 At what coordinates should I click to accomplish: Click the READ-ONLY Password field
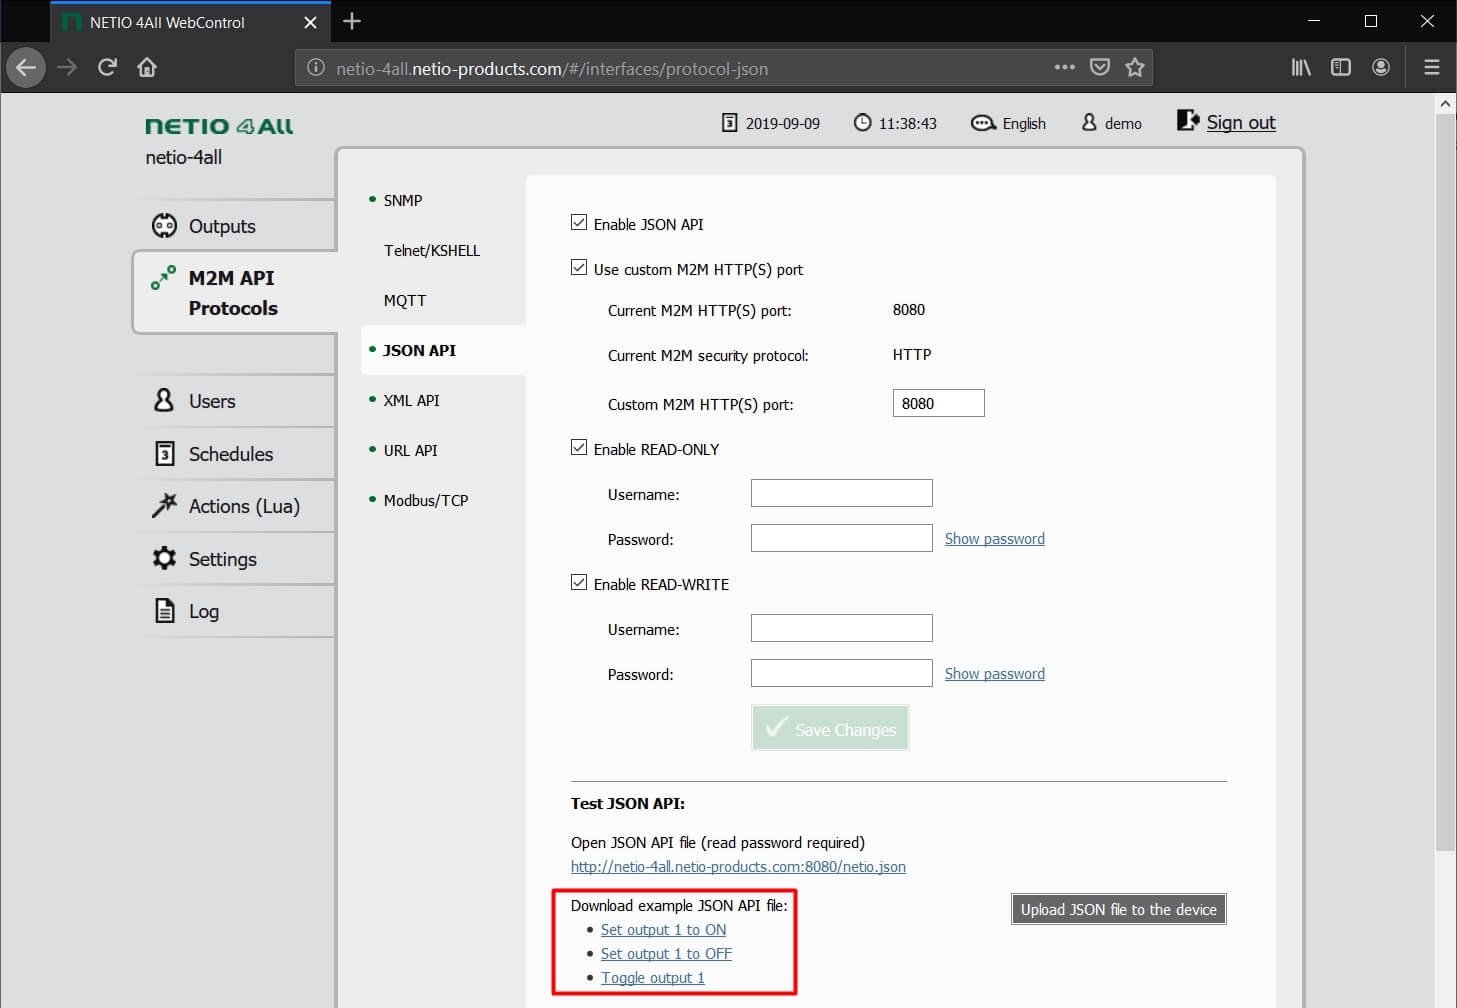[842, 538]
